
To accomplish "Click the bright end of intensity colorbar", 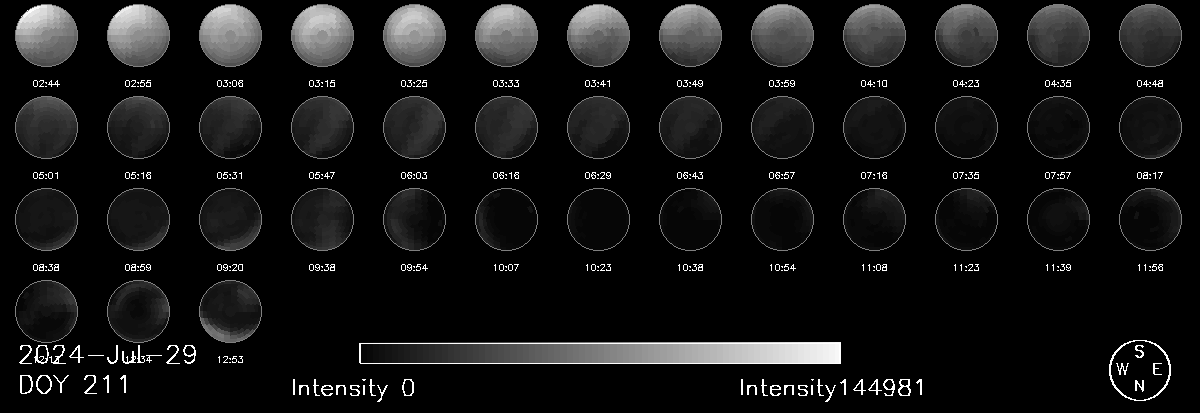I will click(x=830, y=353).
